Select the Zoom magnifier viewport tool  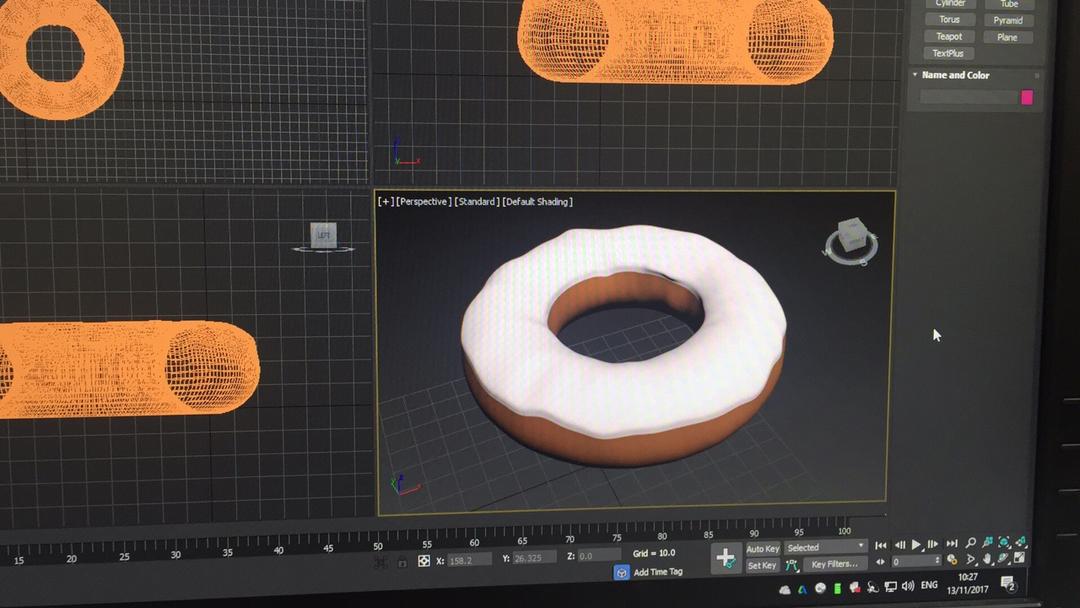970,543
